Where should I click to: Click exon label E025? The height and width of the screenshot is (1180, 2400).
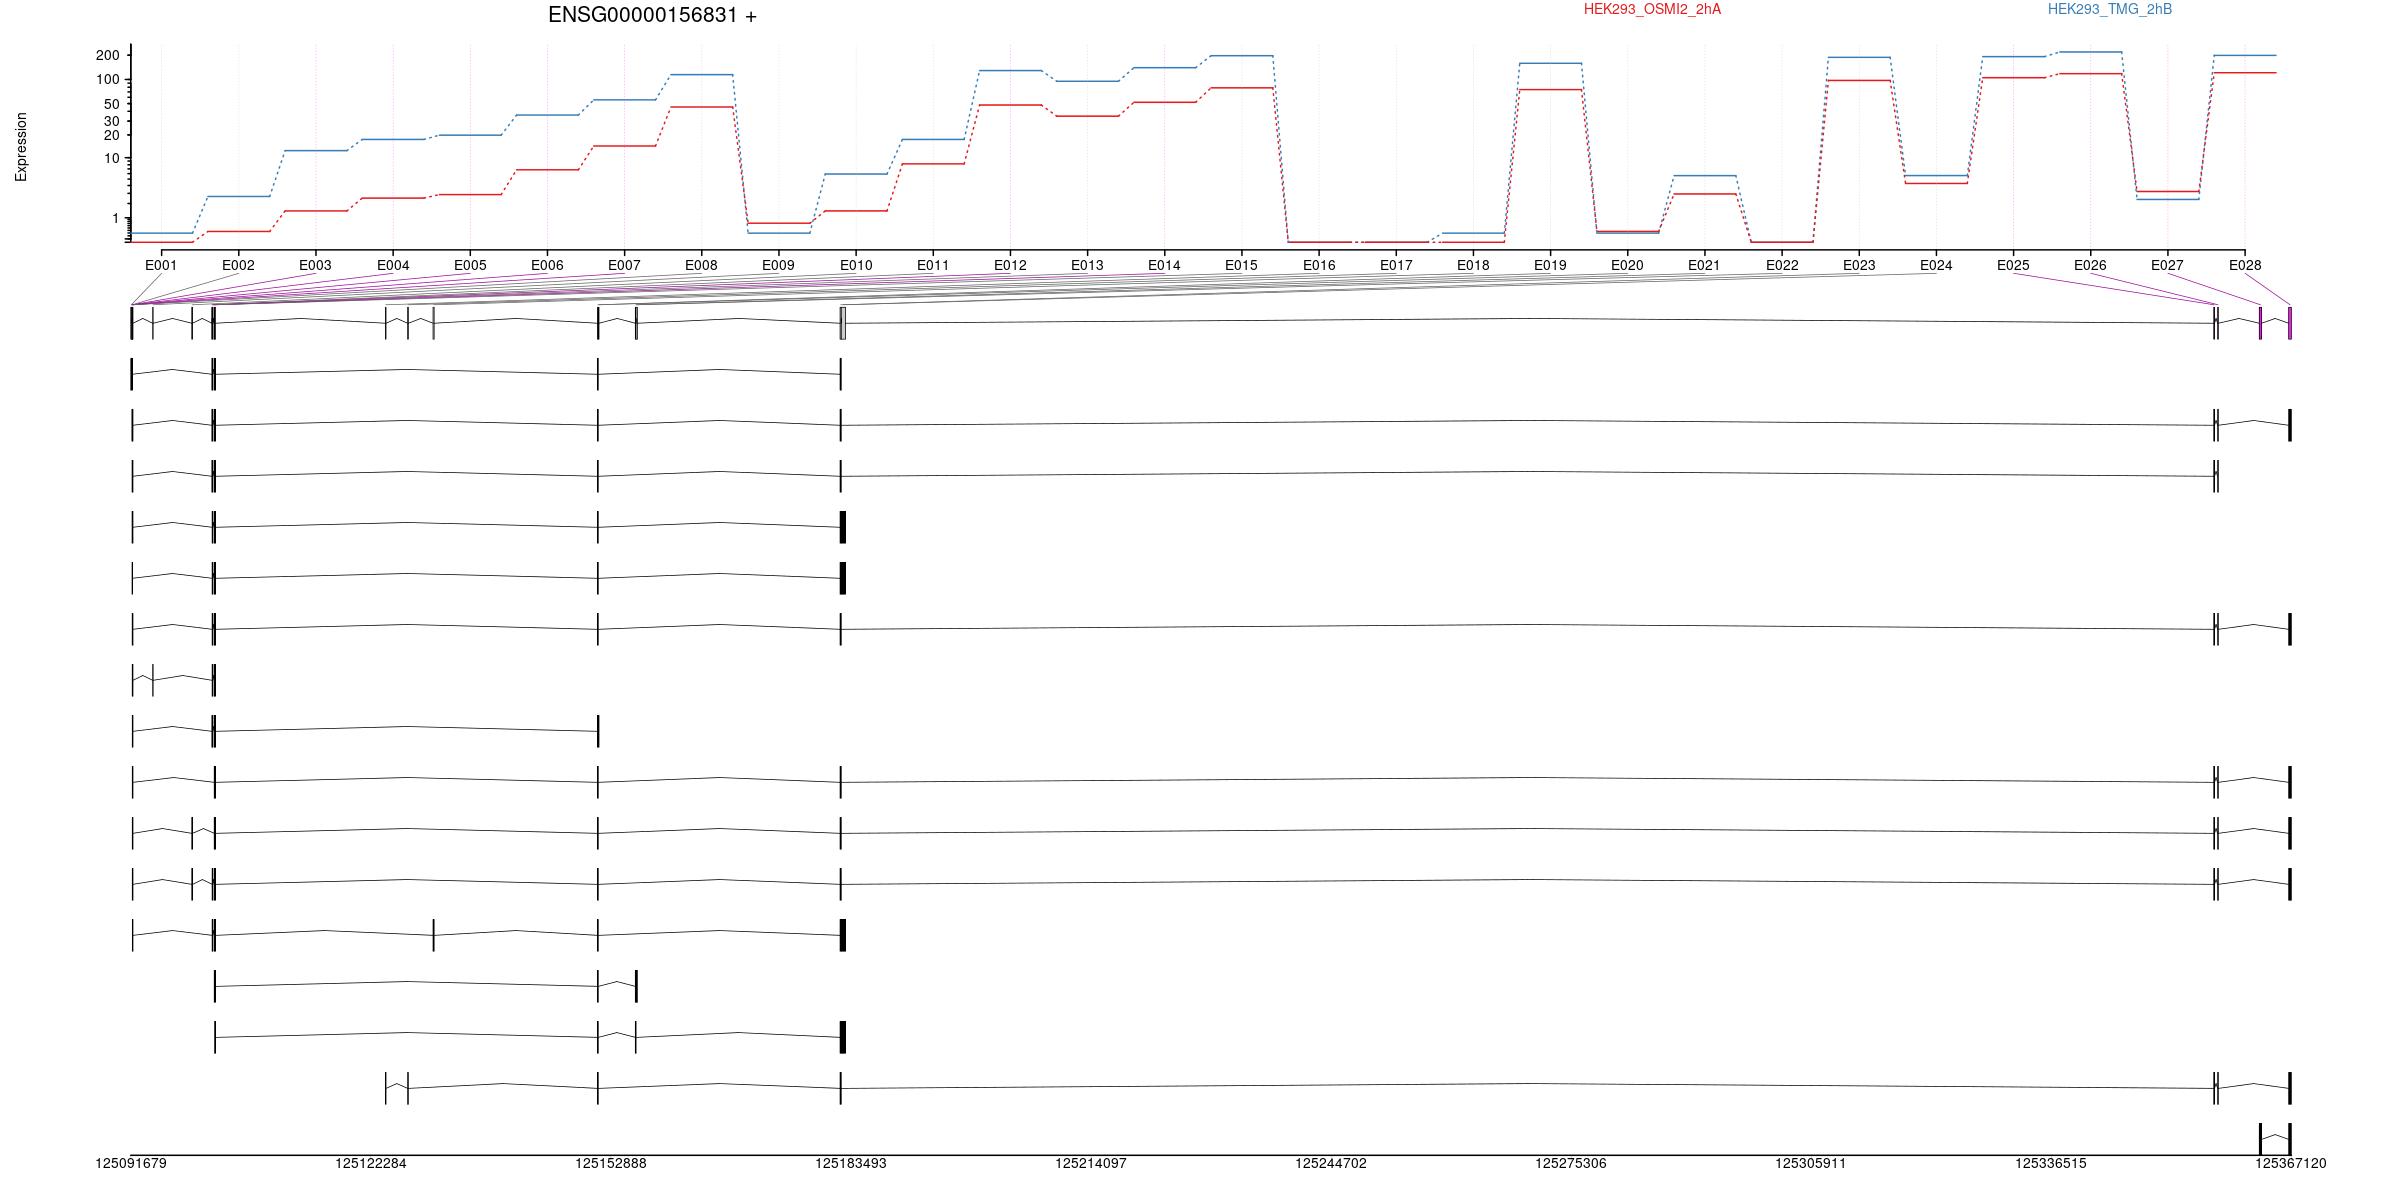click(x=2013, y=265)
